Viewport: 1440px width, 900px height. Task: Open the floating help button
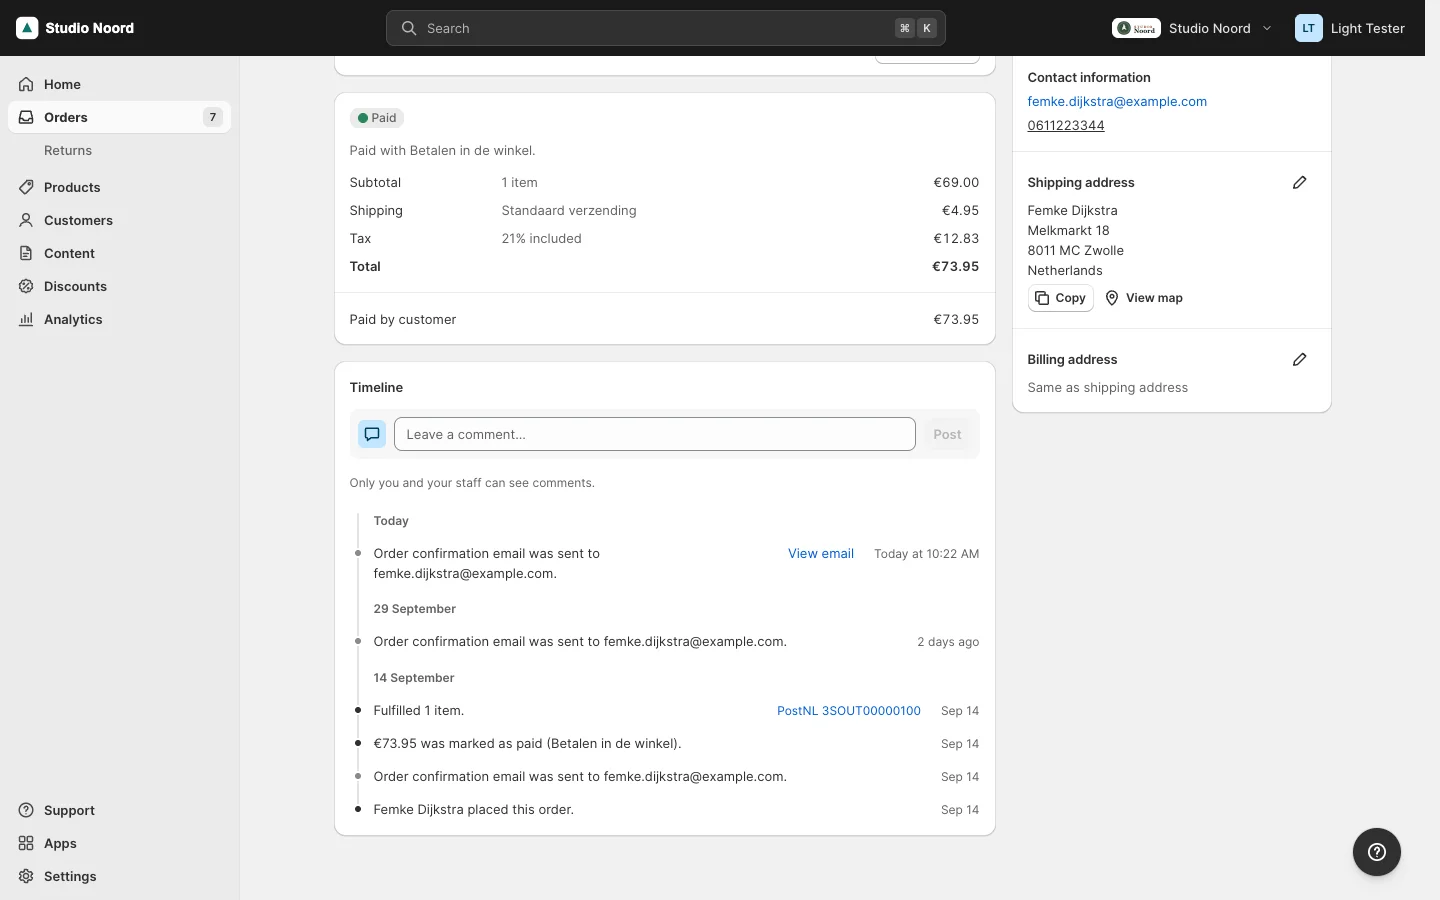tap(1377, 852)
